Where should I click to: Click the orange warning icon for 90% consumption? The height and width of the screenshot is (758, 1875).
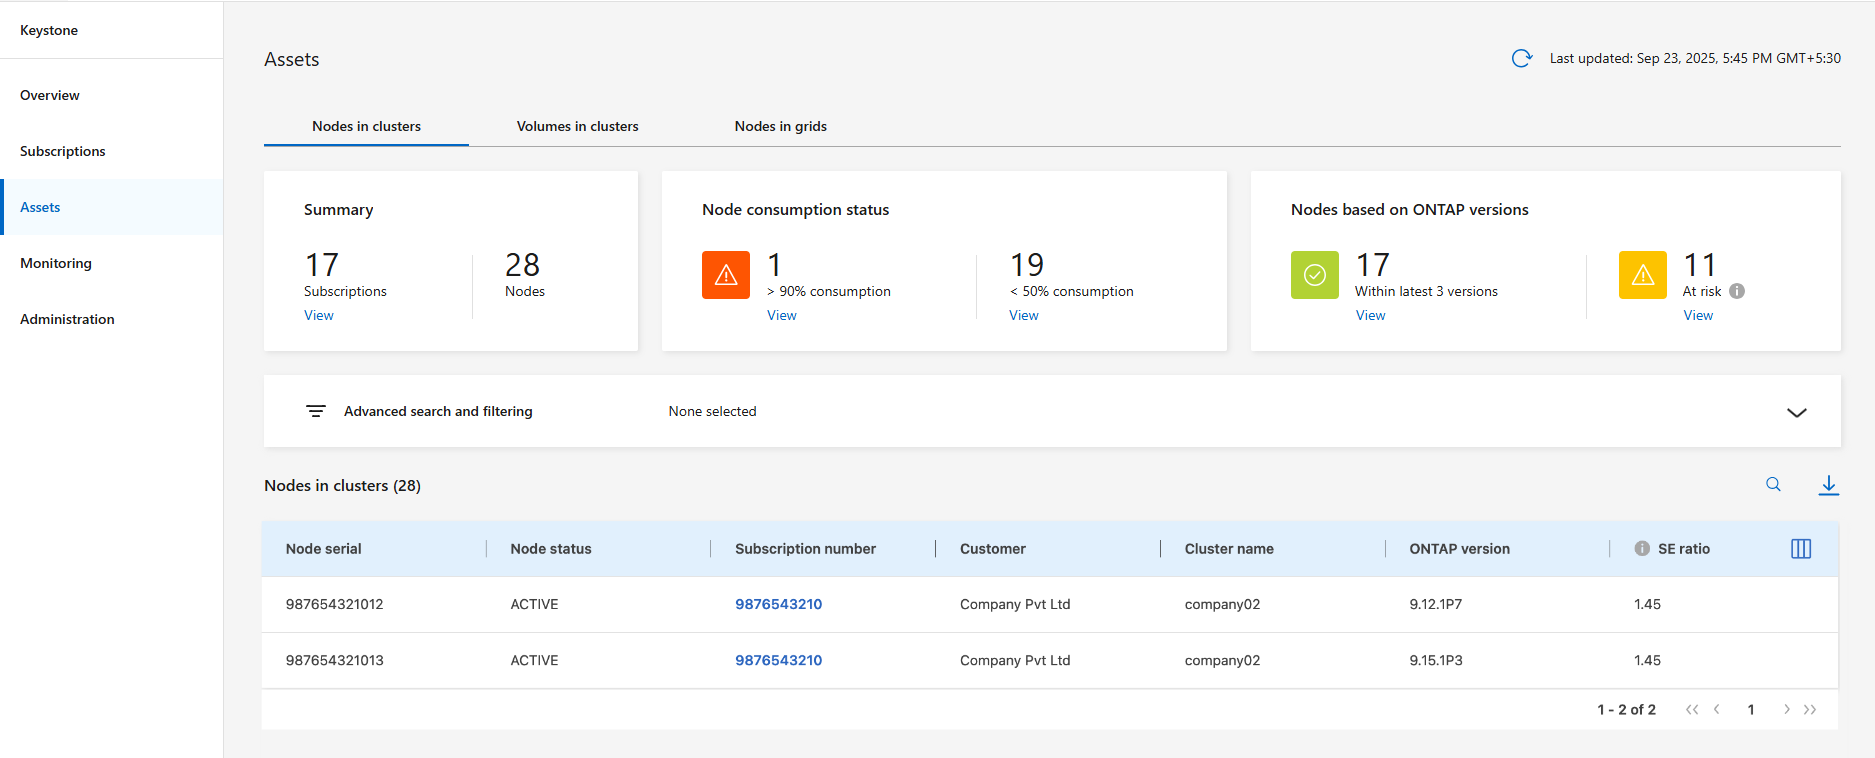(x=726, y=275)
